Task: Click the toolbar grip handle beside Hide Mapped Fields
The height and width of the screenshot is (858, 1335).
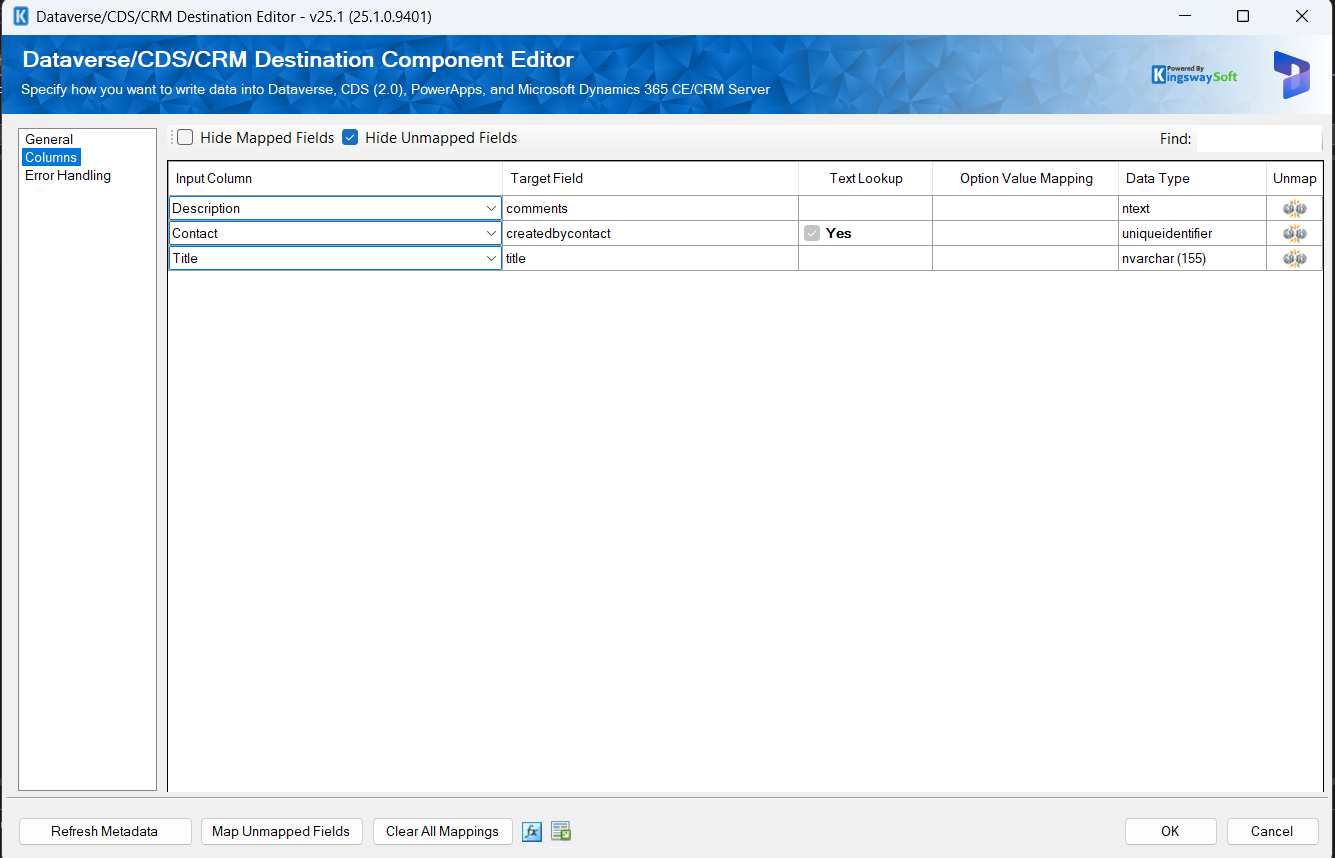Action: [x=172, y=138]
